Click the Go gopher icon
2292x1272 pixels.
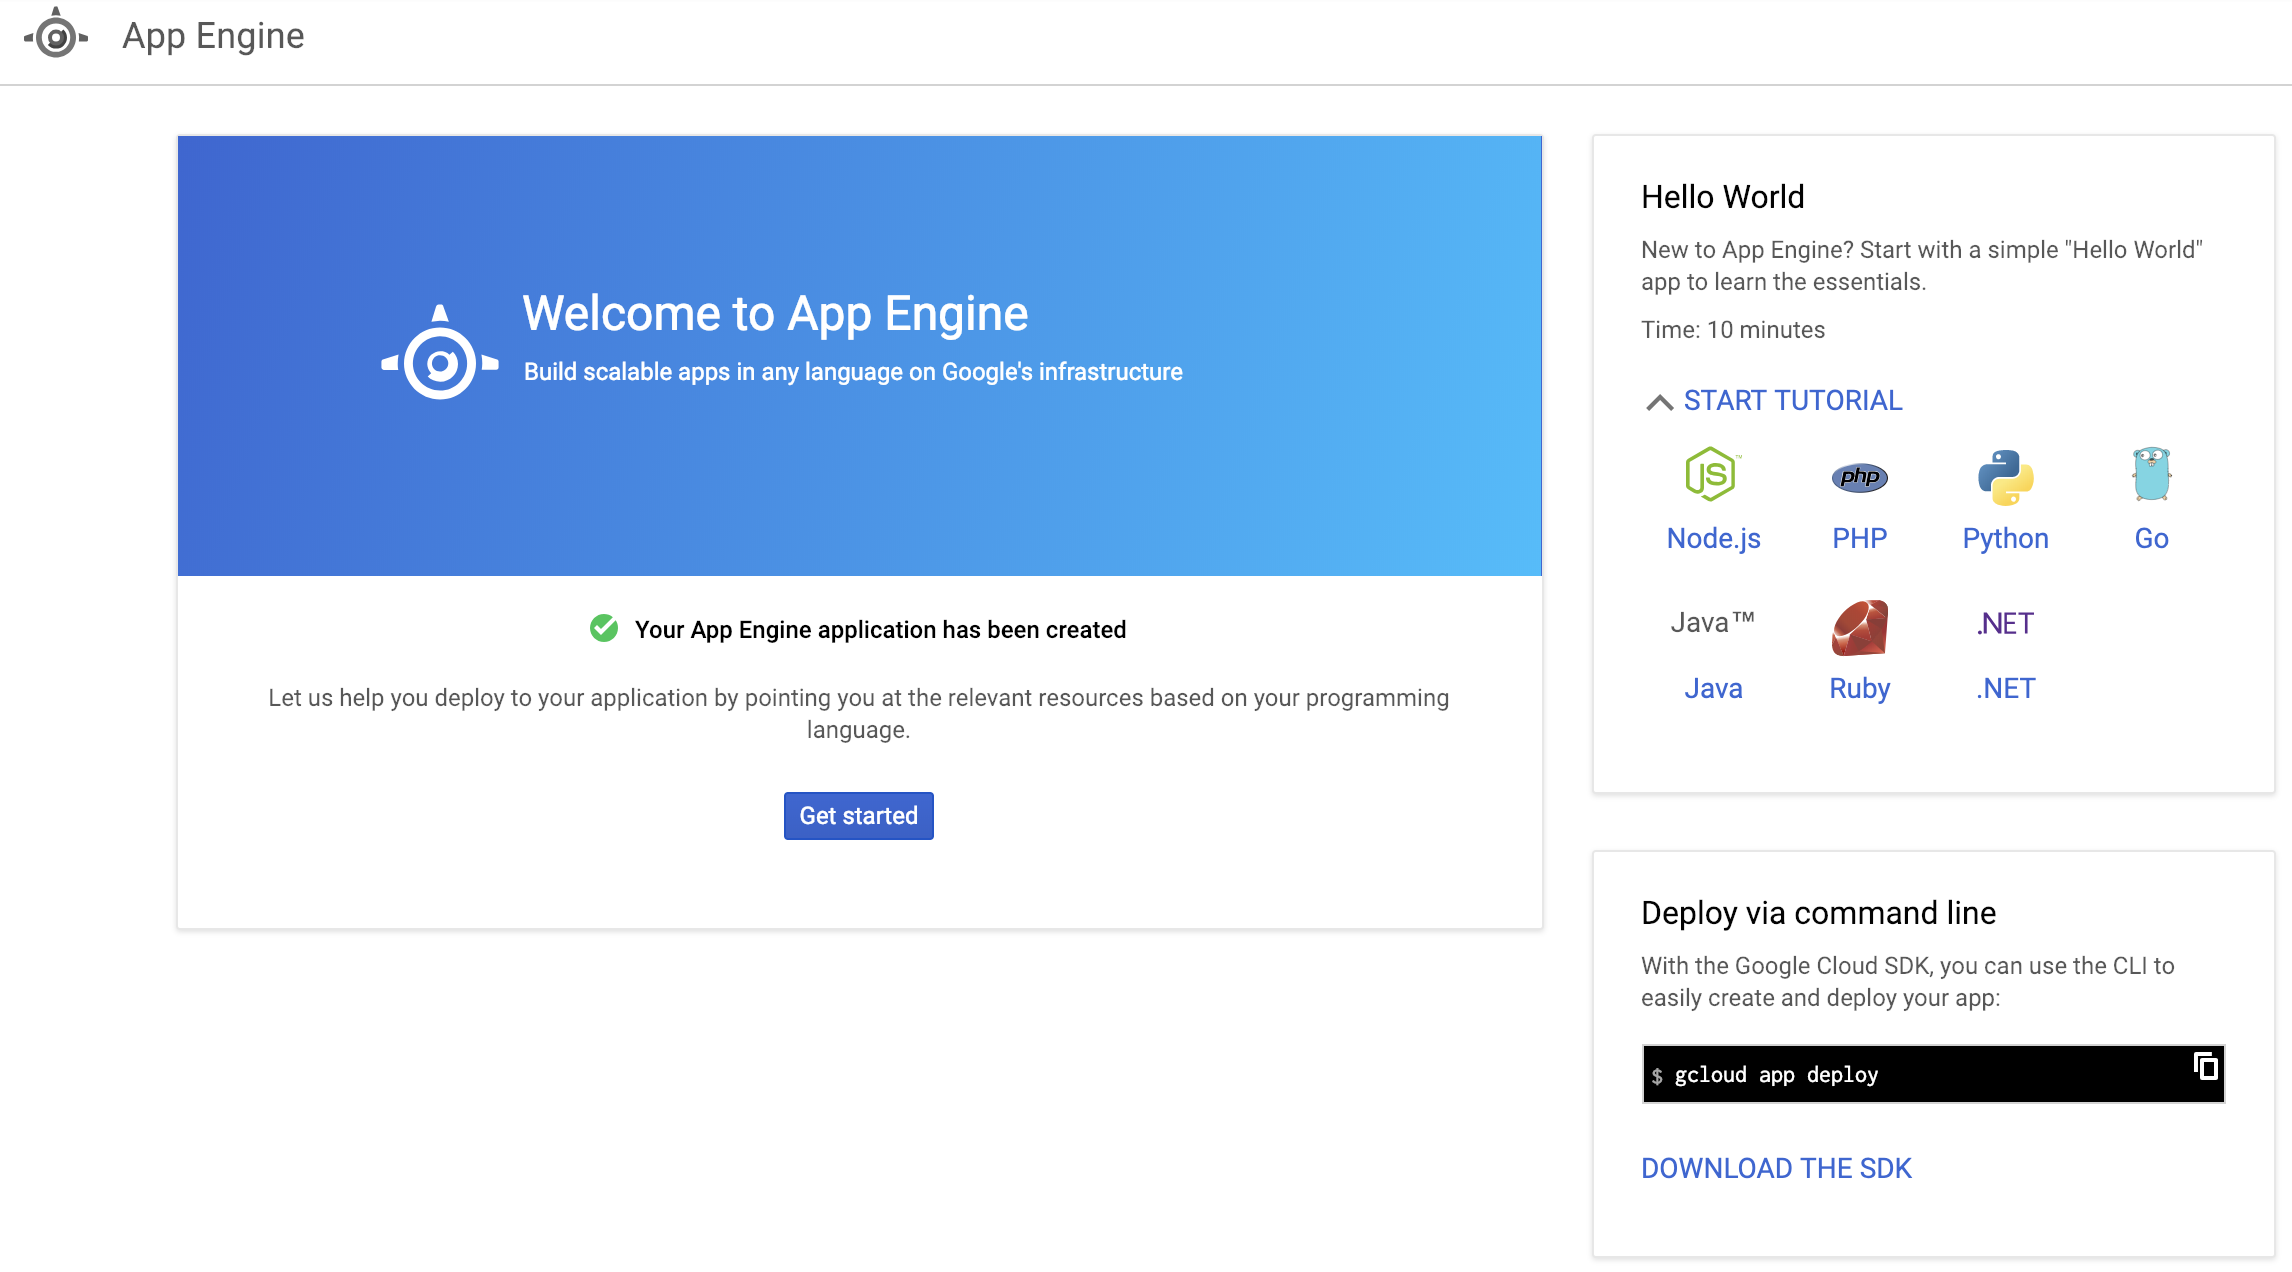point(2151,474)
